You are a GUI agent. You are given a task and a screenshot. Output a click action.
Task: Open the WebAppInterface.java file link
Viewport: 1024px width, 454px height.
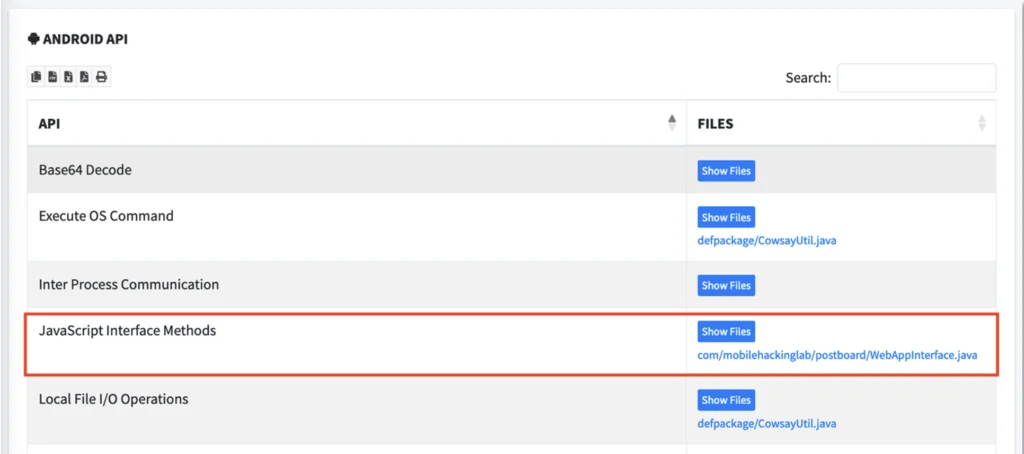837,355
